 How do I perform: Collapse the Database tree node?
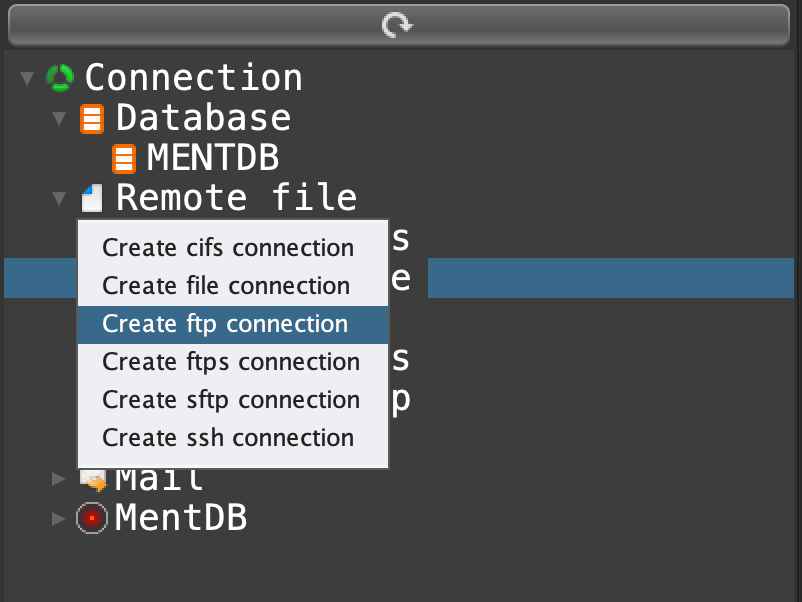pyautogui.click(x=59, y=119)
